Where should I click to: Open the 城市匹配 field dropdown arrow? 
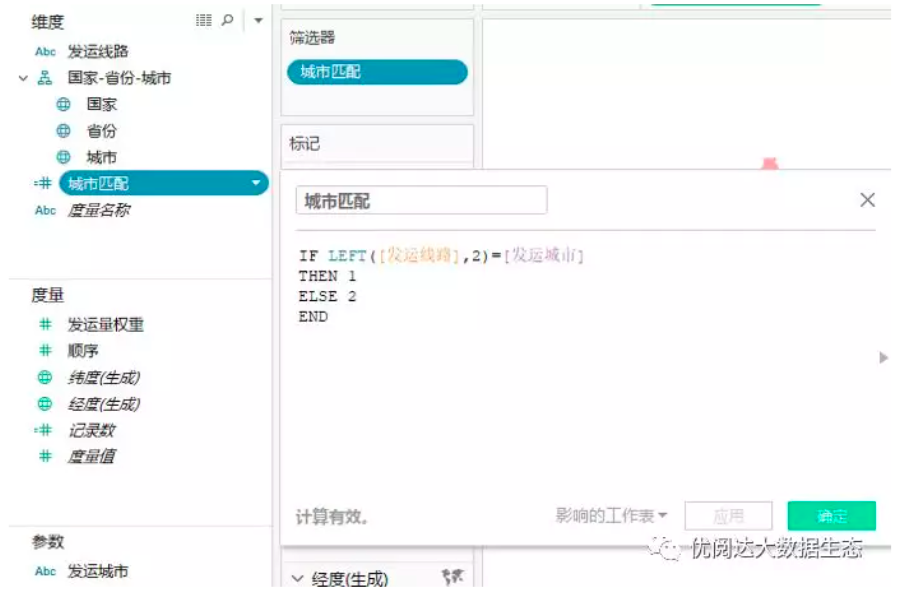[256, 184]
